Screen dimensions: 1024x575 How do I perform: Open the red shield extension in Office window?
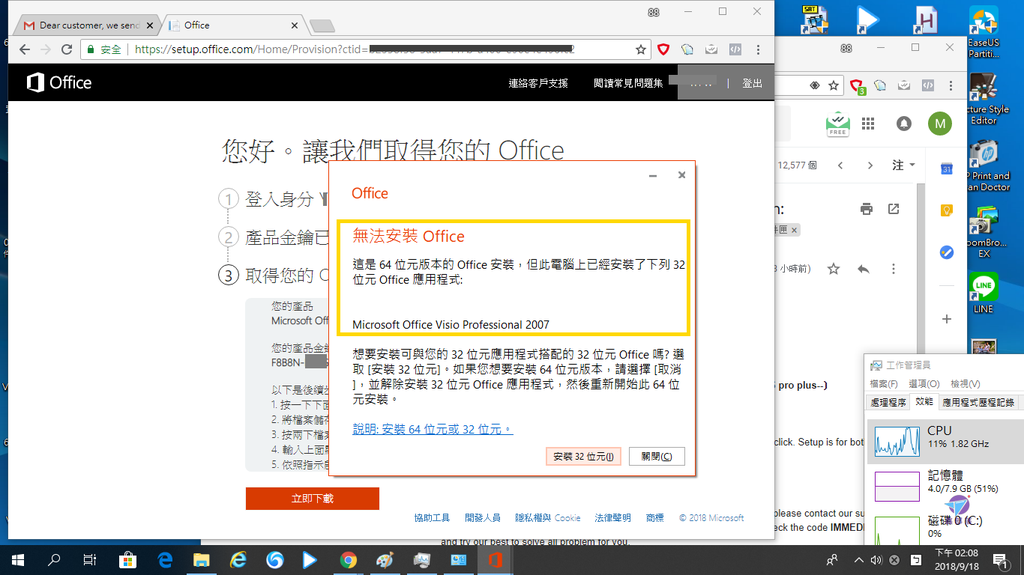[664, 50]
